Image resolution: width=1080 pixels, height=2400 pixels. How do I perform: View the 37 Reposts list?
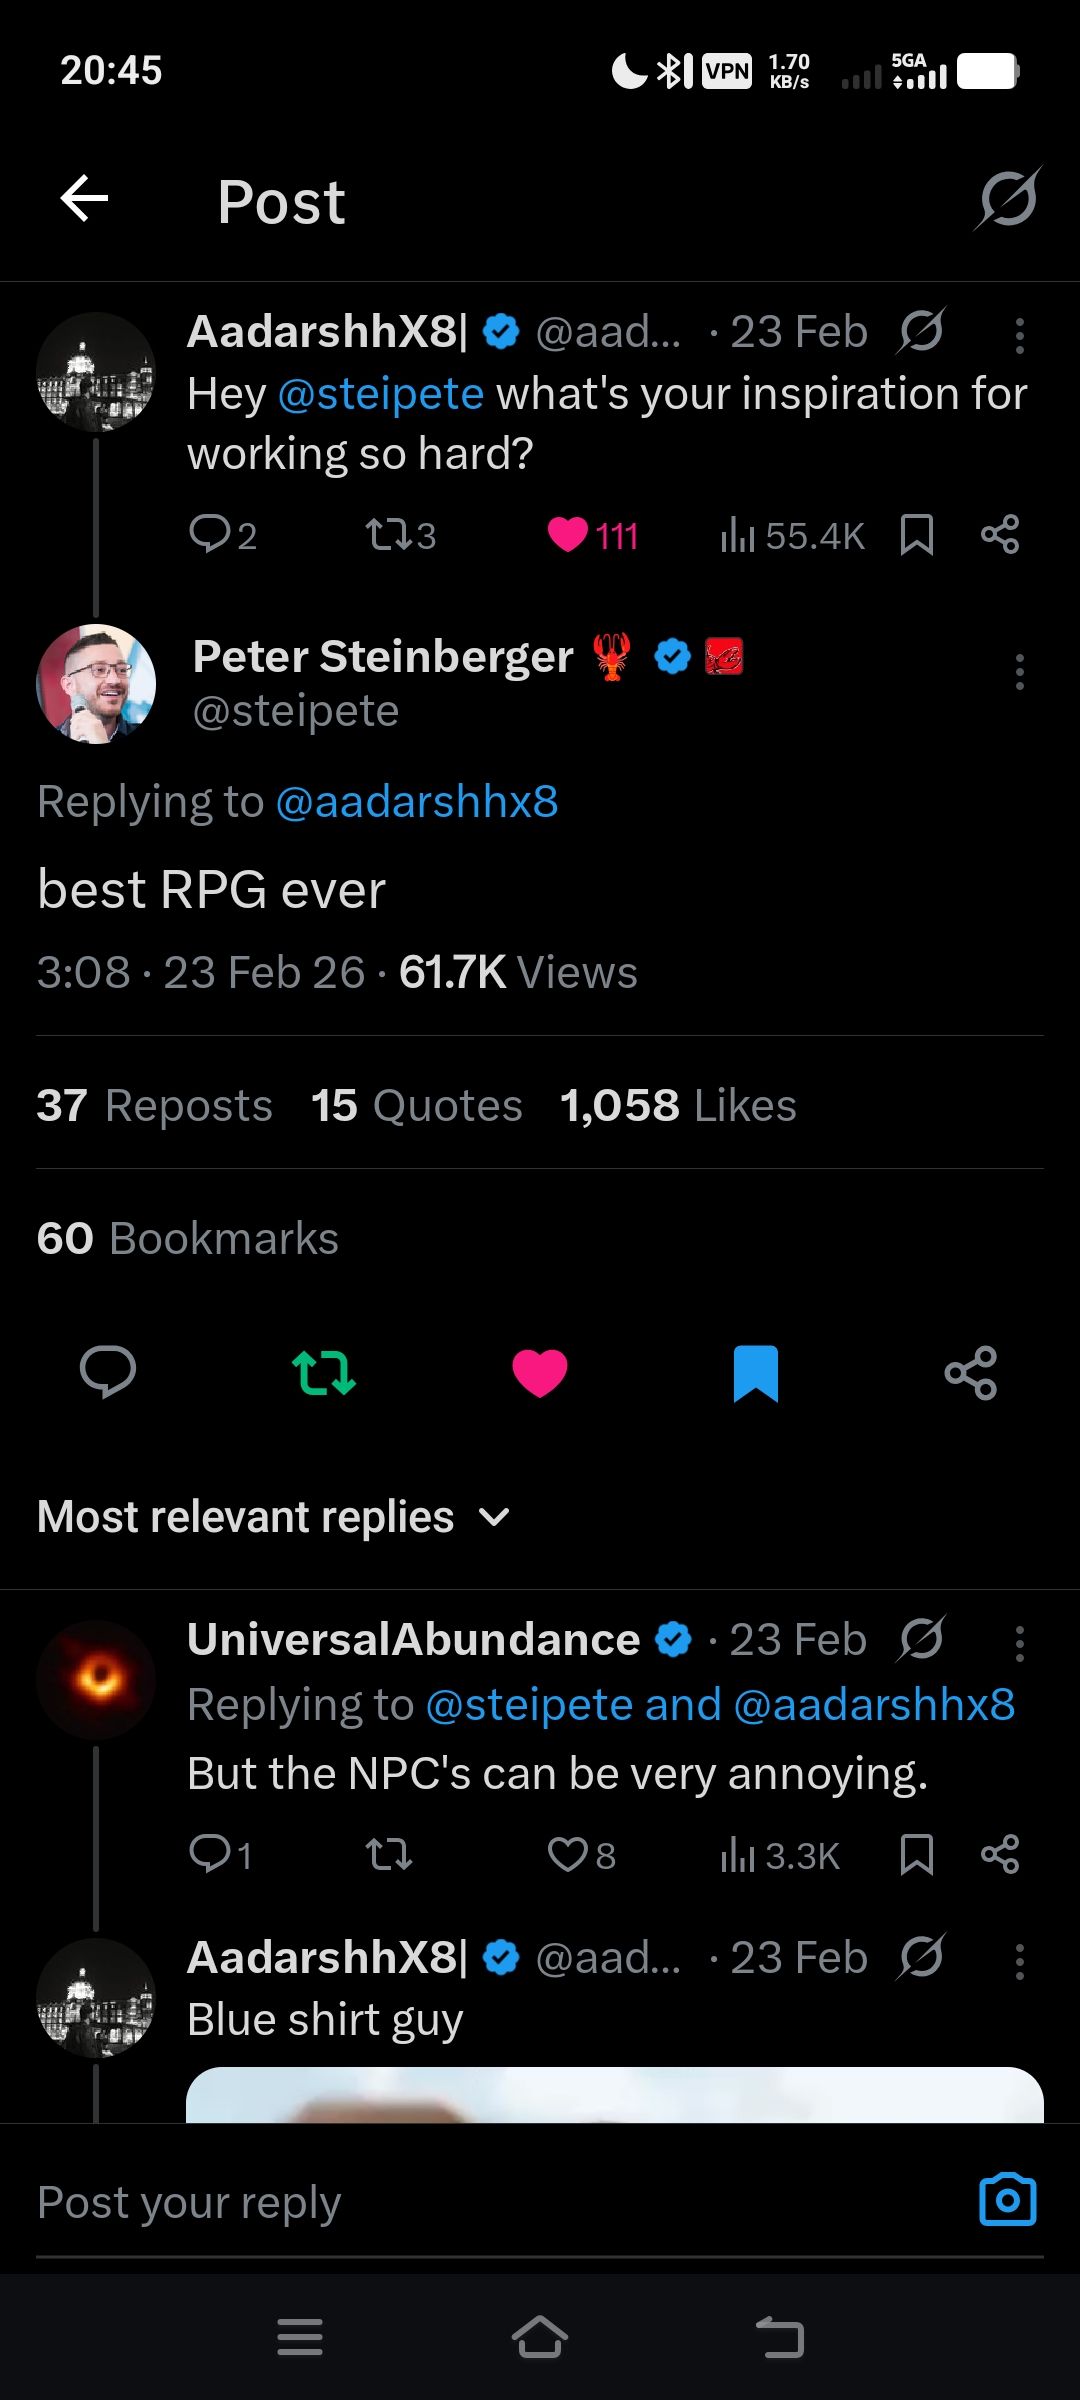coord(155,1105)
